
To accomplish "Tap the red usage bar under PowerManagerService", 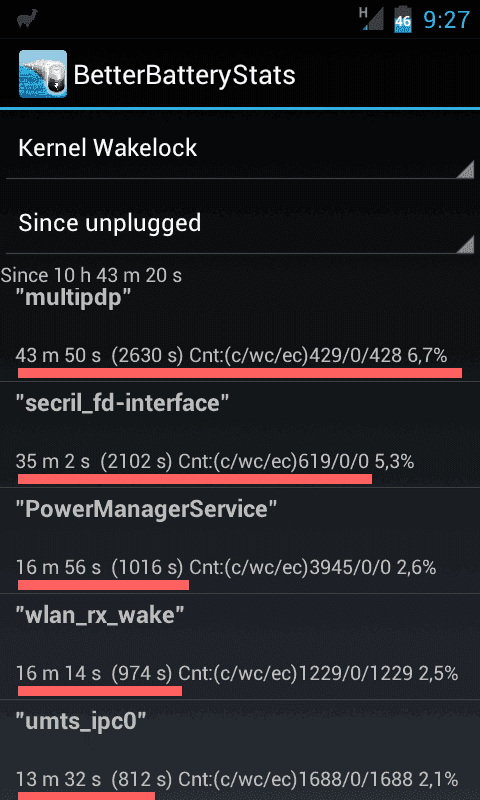I will [x=104, y=585].
